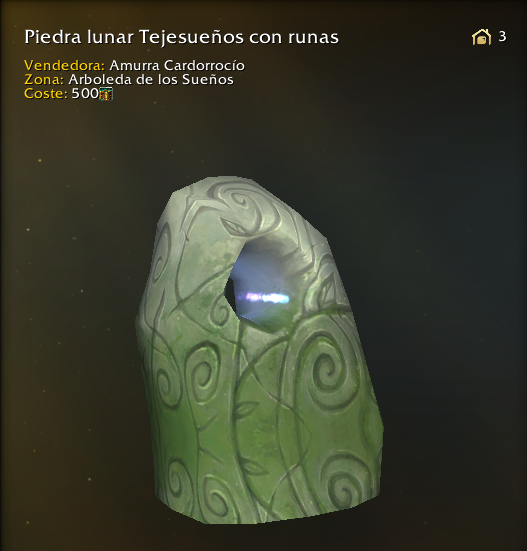Click the item title Piedra lunar Tejesueños con runas
The image size is (527, 551).
[x=182, y=37]
